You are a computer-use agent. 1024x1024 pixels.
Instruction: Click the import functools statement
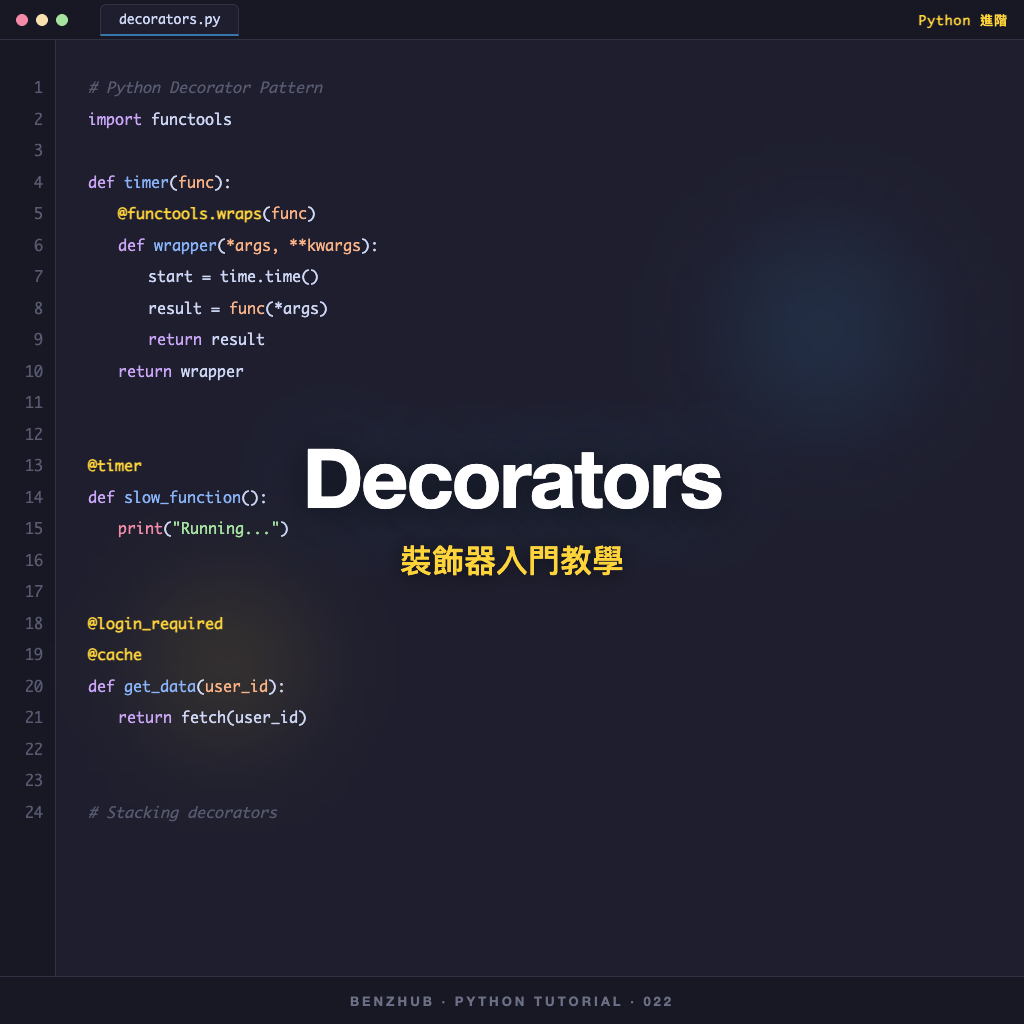click(x=160, y=119)
